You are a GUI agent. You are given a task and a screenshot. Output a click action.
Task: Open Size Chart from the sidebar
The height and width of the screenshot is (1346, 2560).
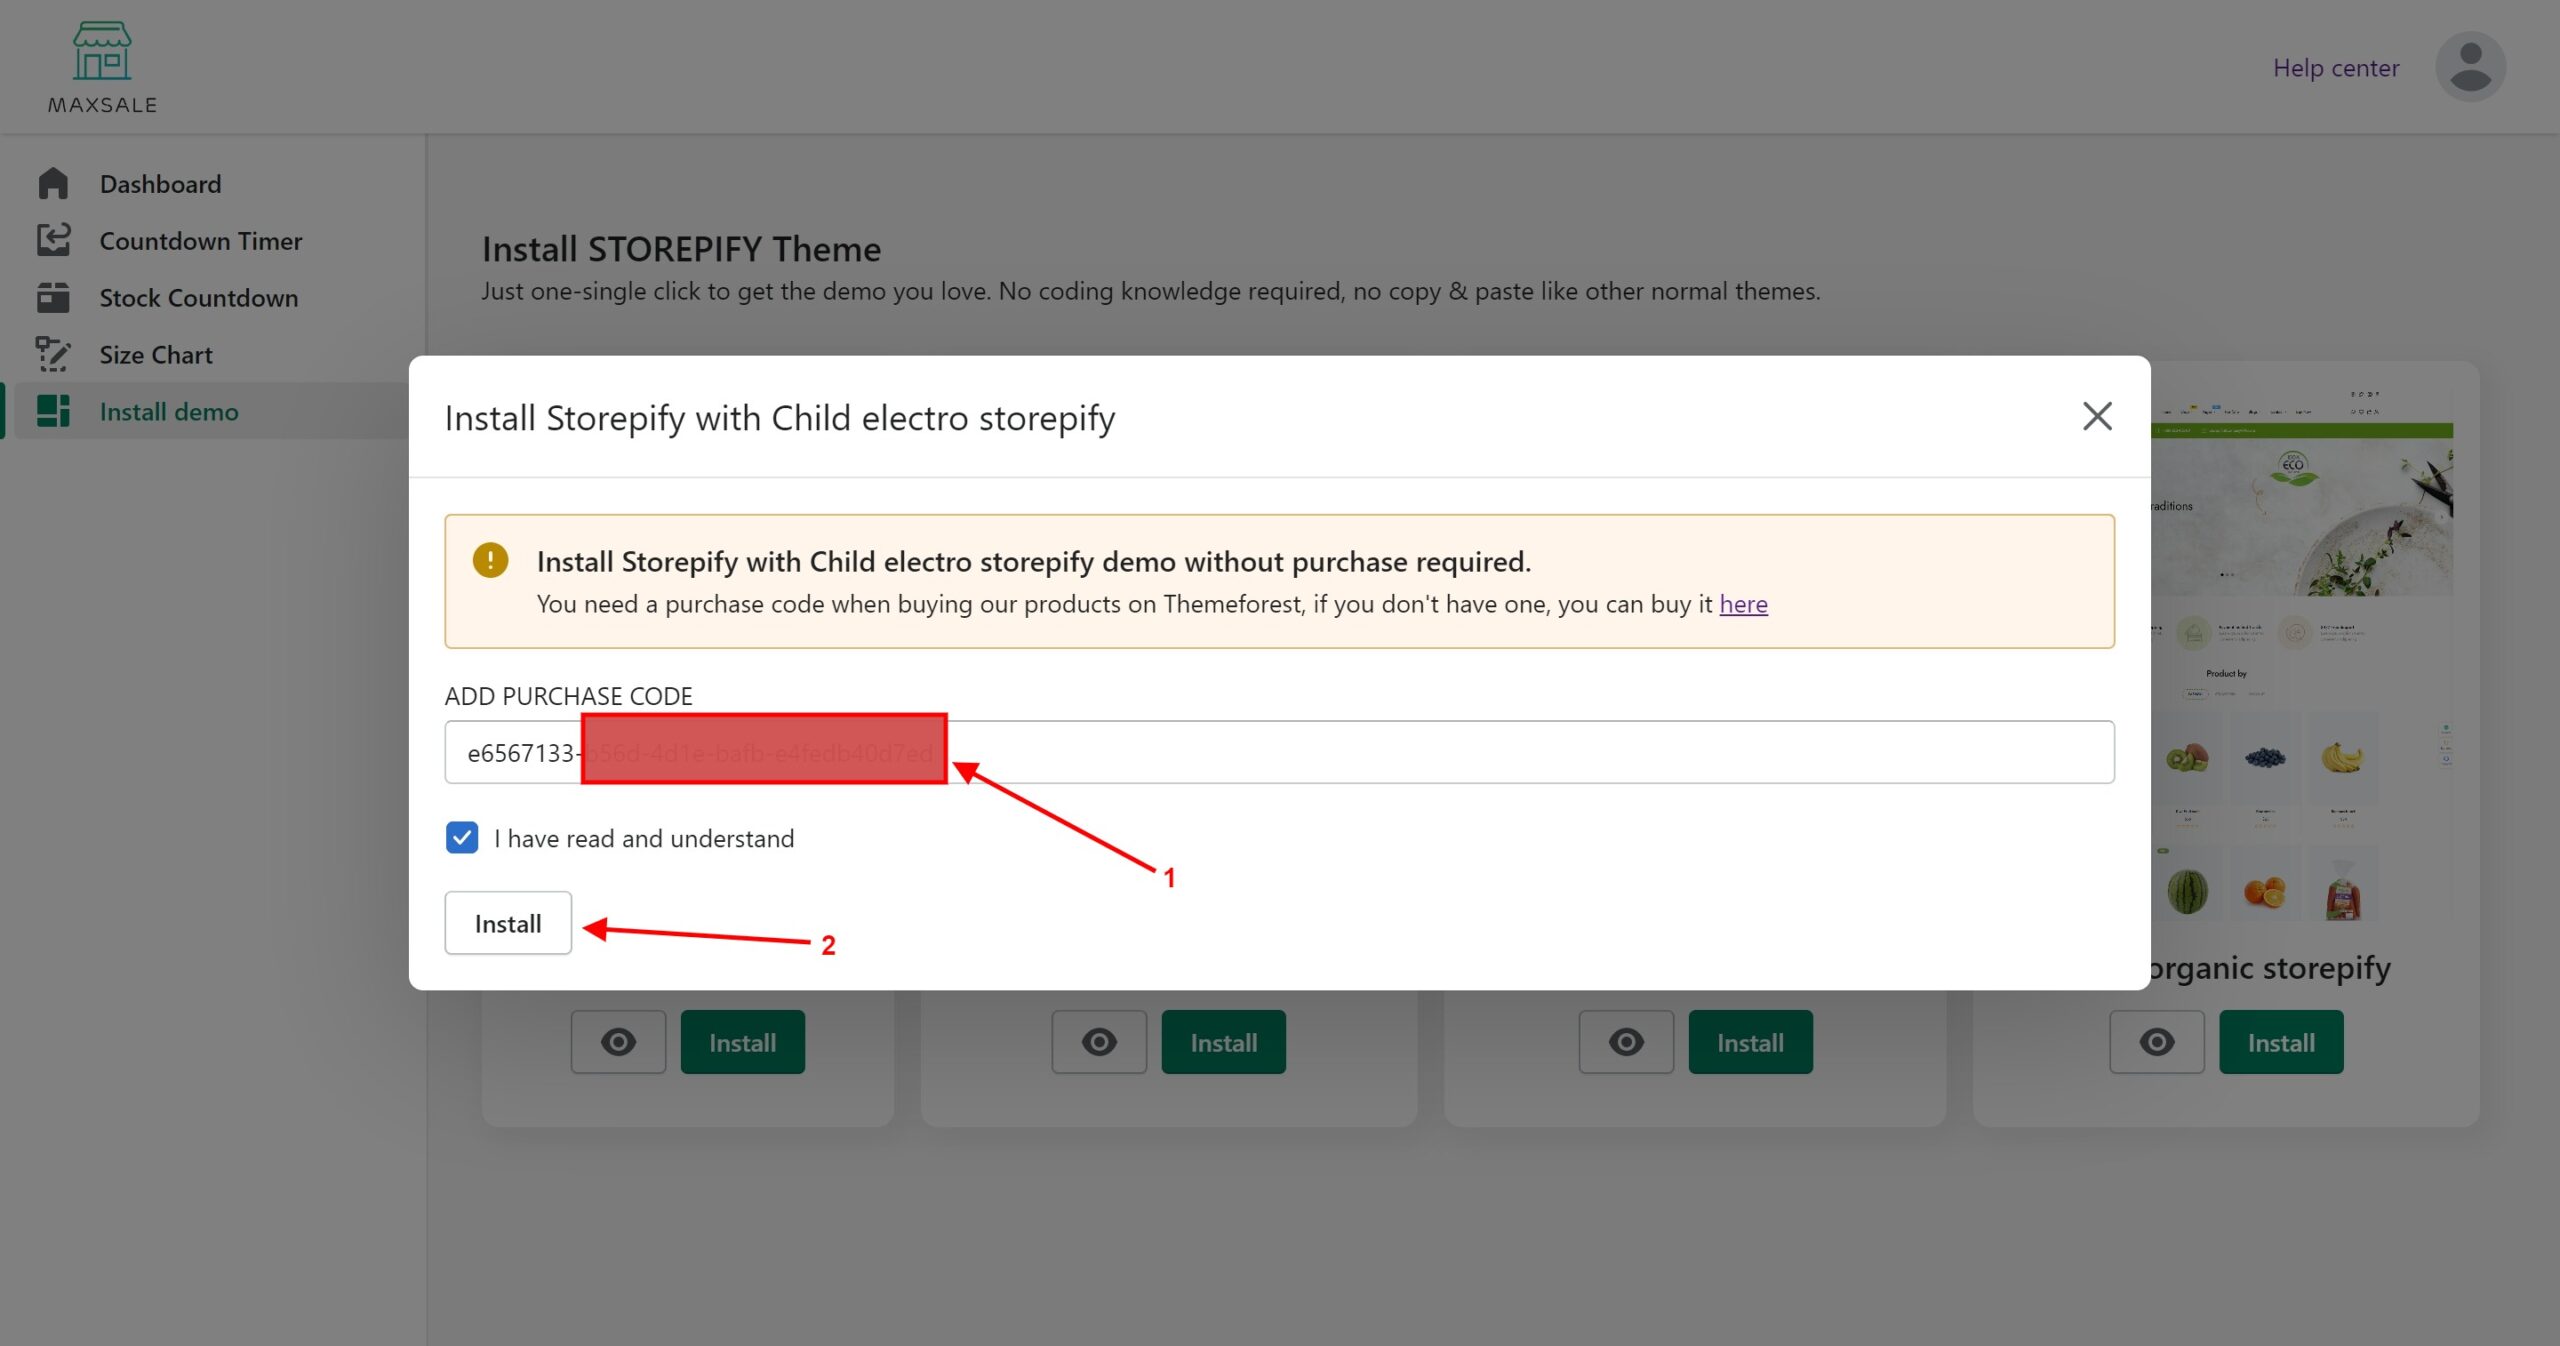click(156, 355)
